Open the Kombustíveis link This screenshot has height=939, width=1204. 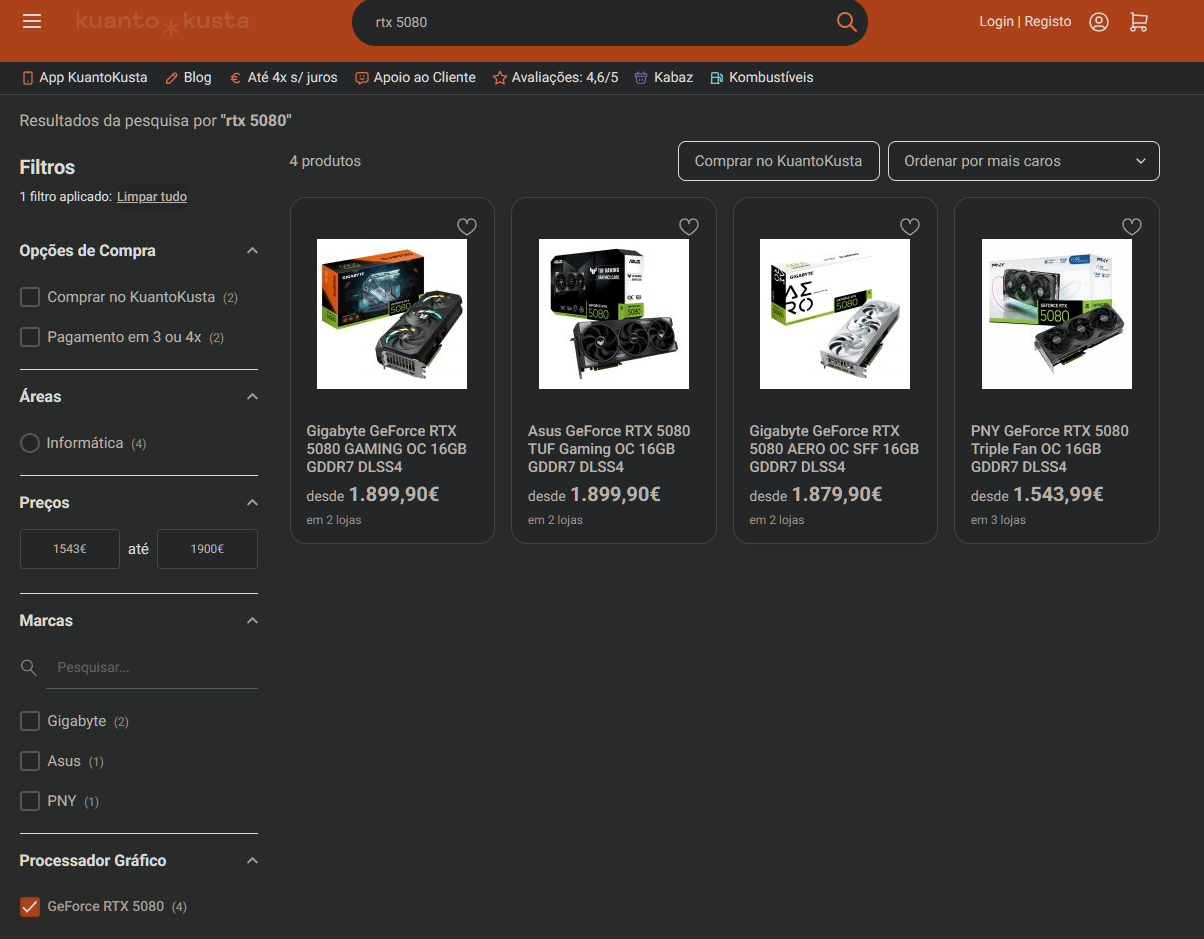tap(771, 77)
